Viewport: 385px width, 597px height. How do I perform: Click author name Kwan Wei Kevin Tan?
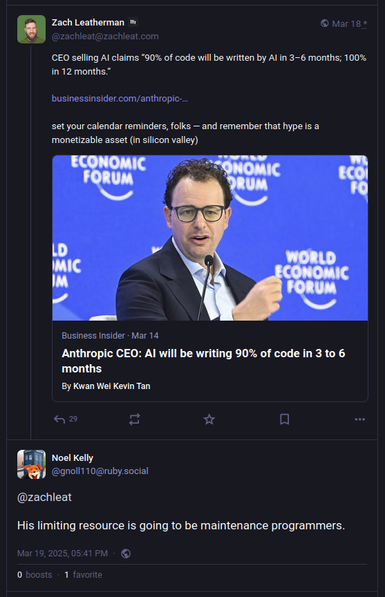[x=112, y=386]
